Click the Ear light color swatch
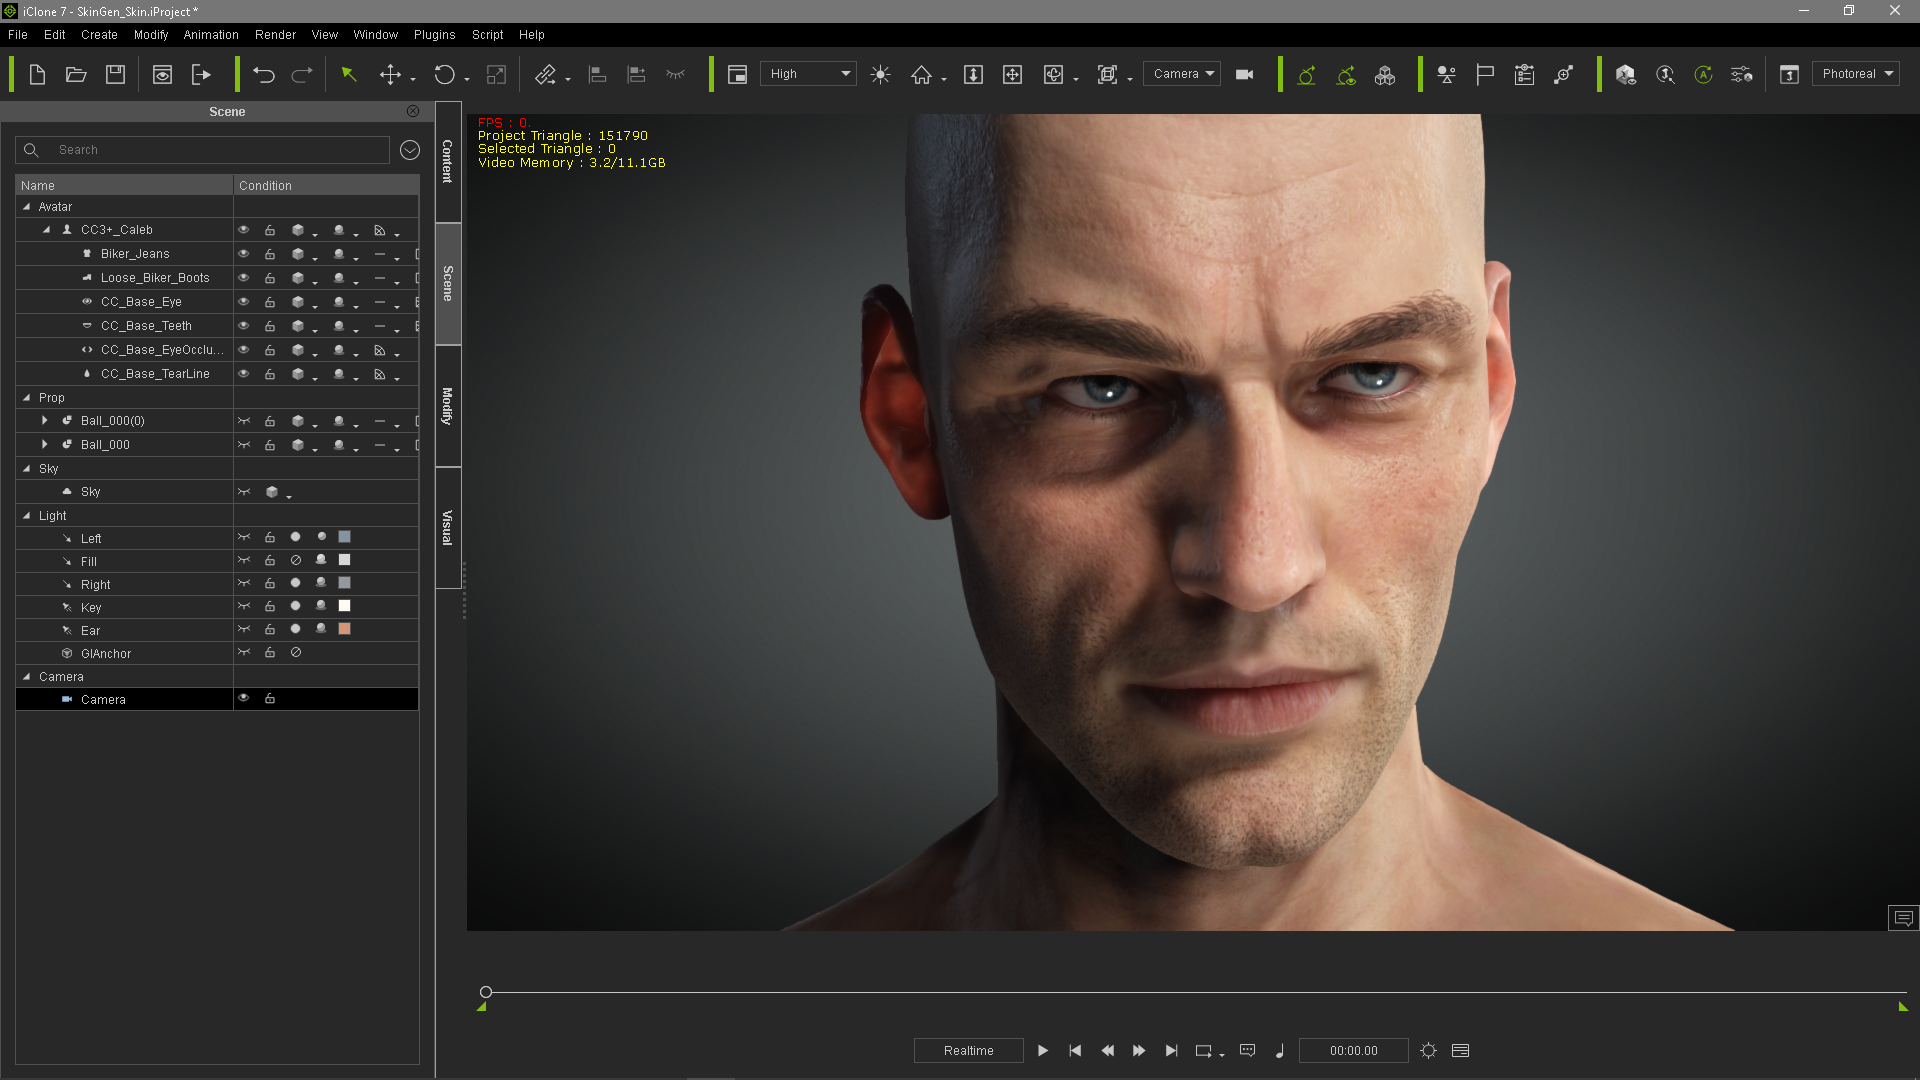Screen dimensions: 1920x1080 [344, 629]
